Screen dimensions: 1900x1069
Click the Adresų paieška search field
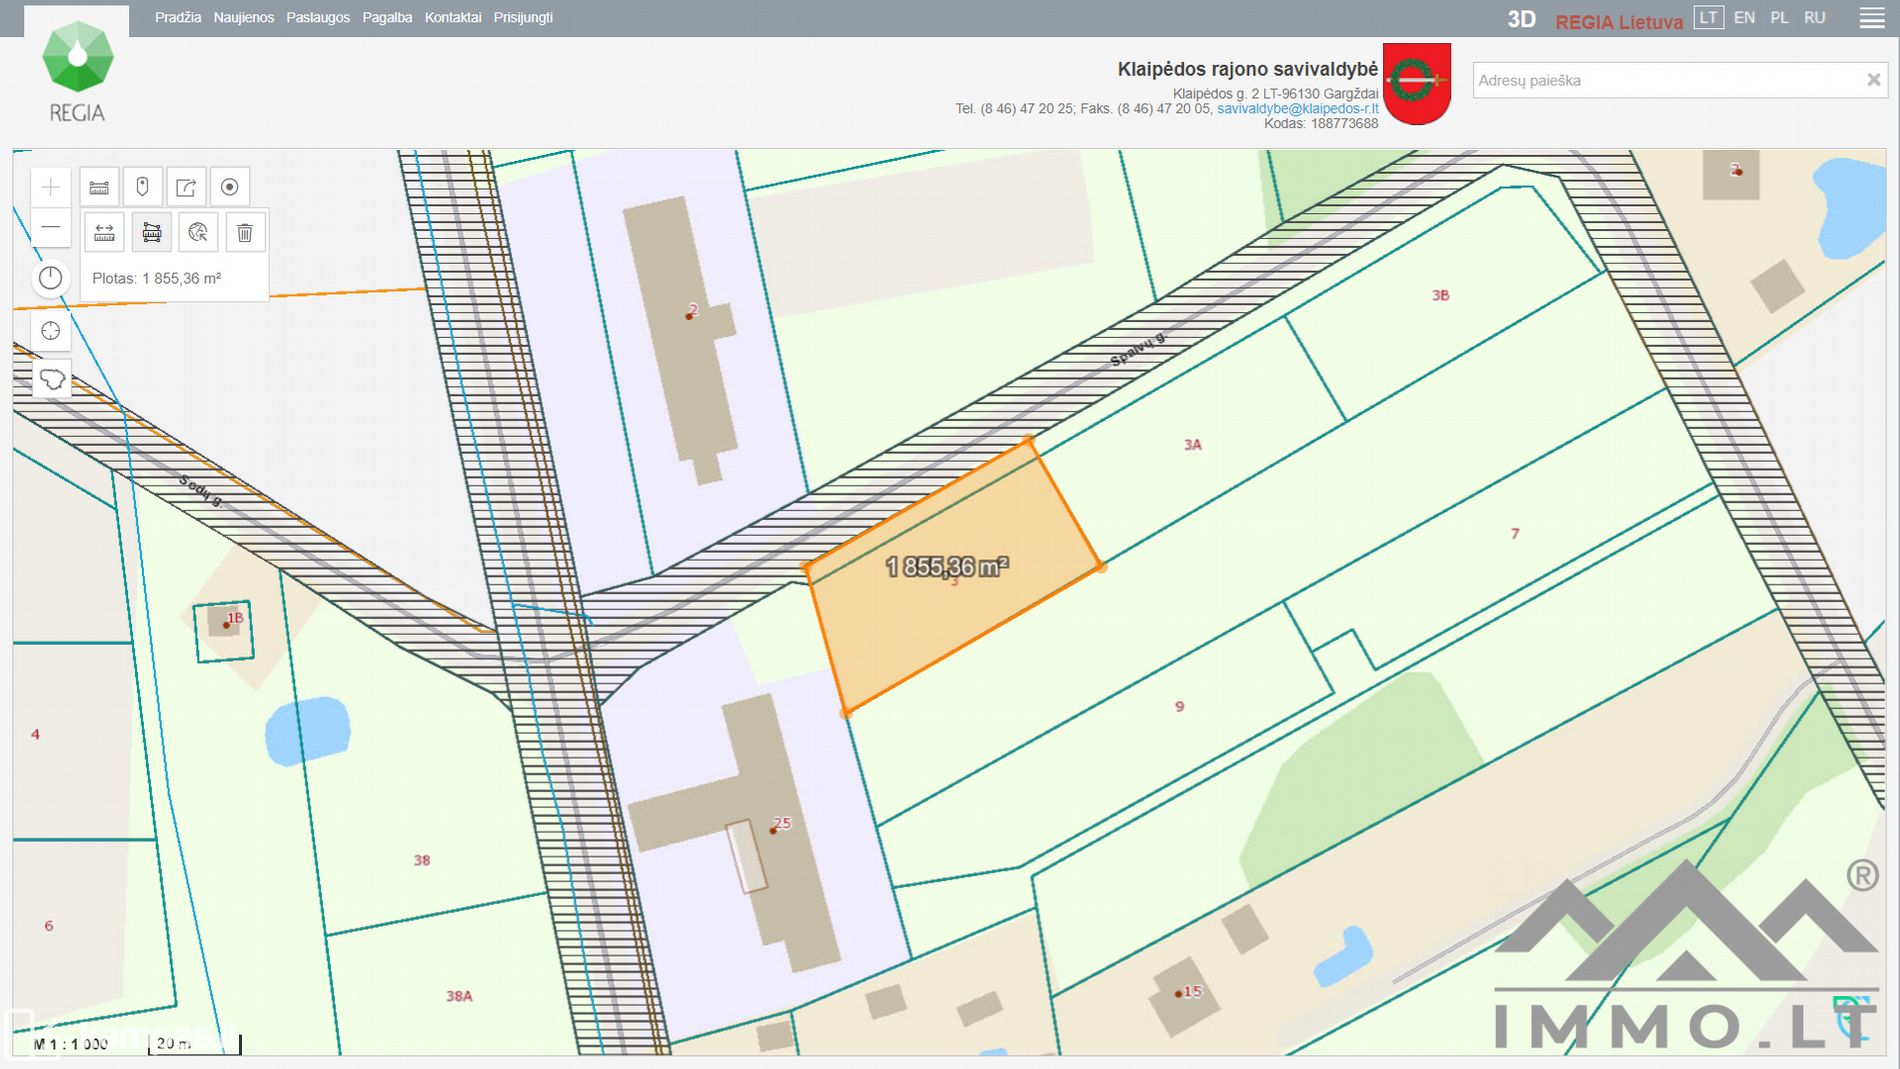coord(1665,80)
